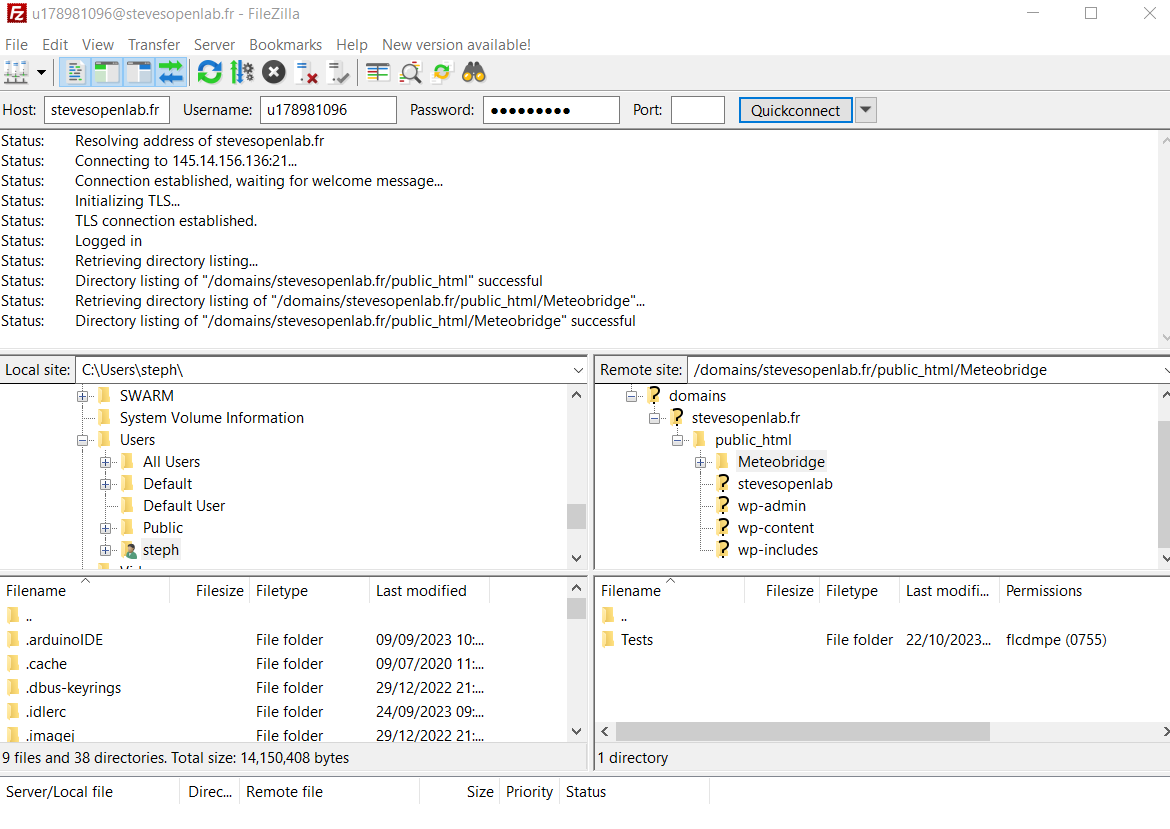The width and height of the screenshot is (1170, 829).
Task: Click the Host input field
Action: click(107, 110)
